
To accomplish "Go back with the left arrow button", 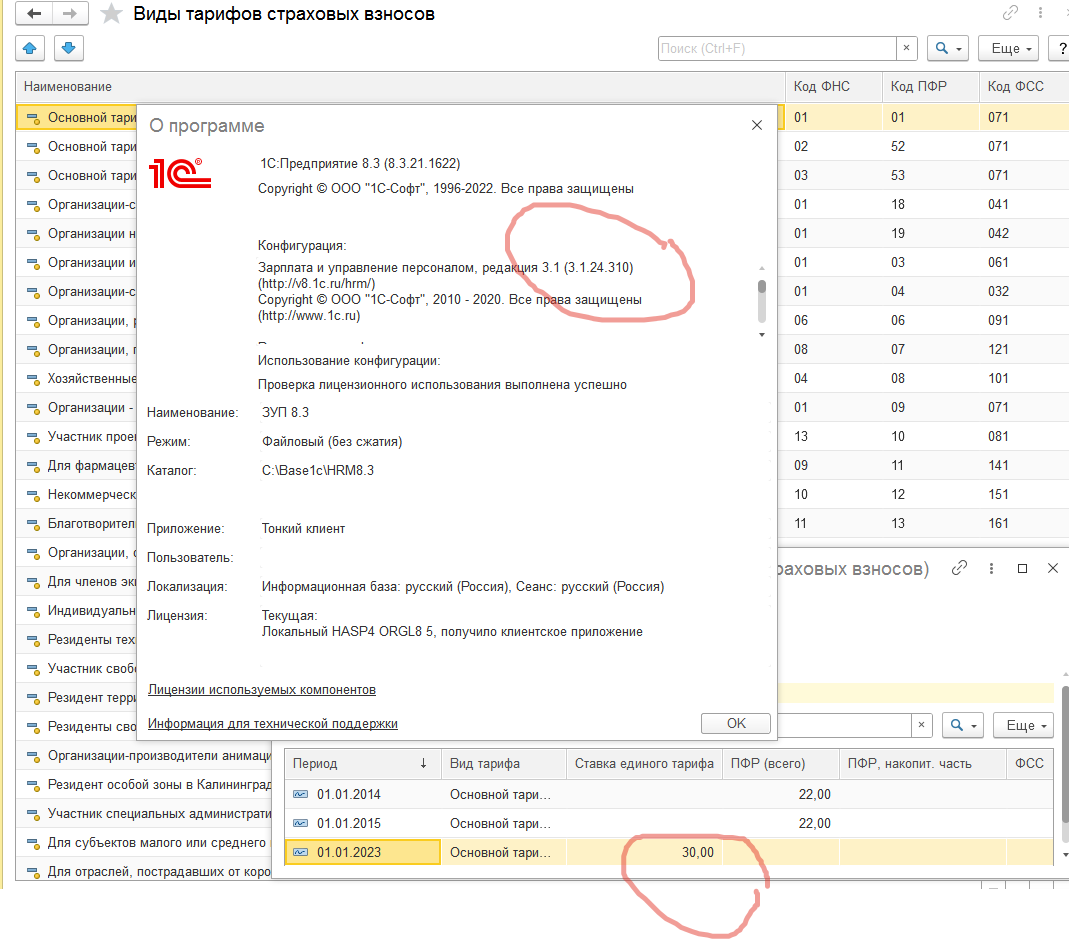I will (x=33, y=14).
